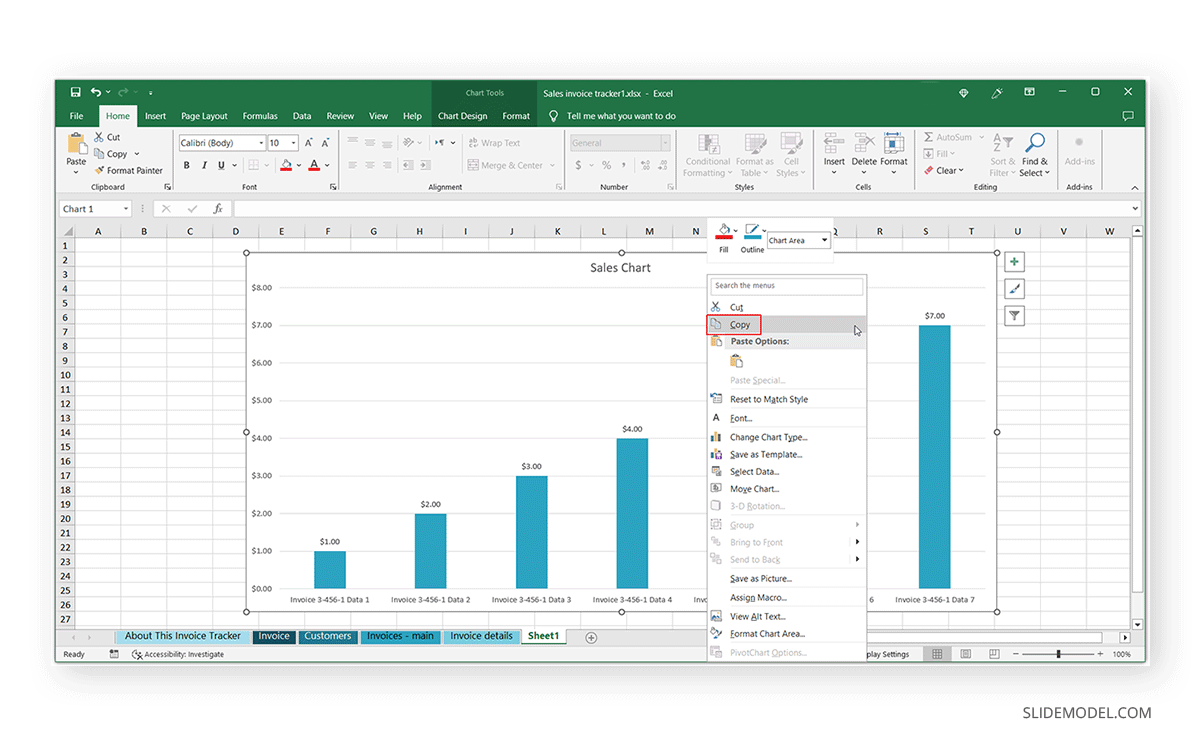Open the Chart Area dropdown
Screen dimensions: 1200x743
pyautogui.click(x=797, y=240)
